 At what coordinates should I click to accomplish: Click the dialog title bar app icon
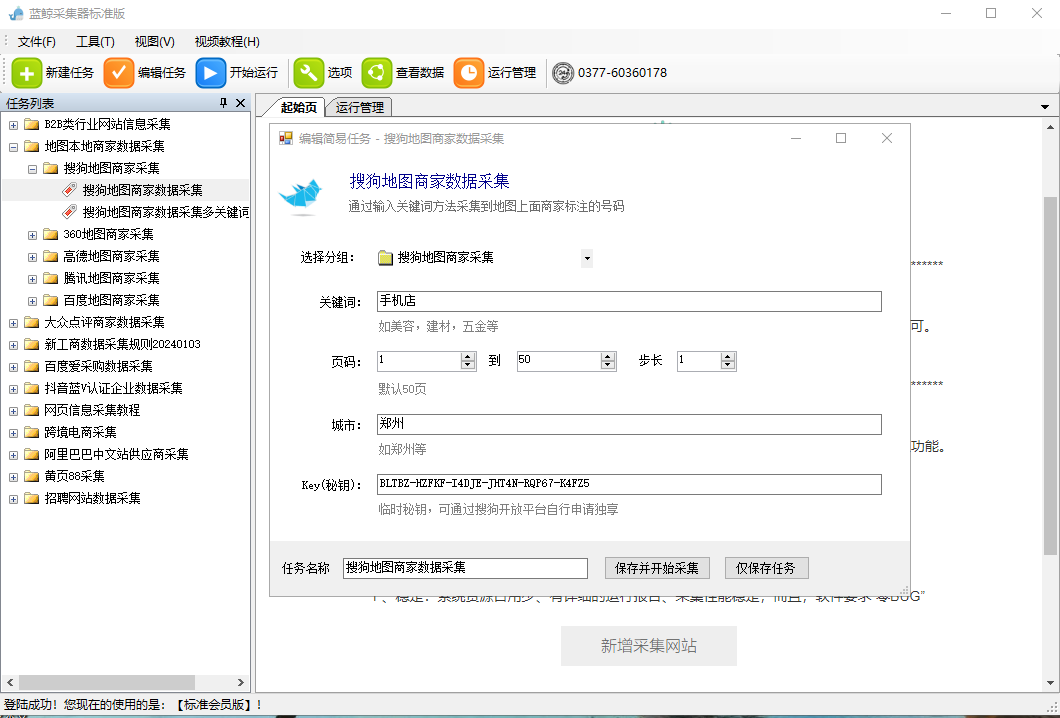click(286, 139)
